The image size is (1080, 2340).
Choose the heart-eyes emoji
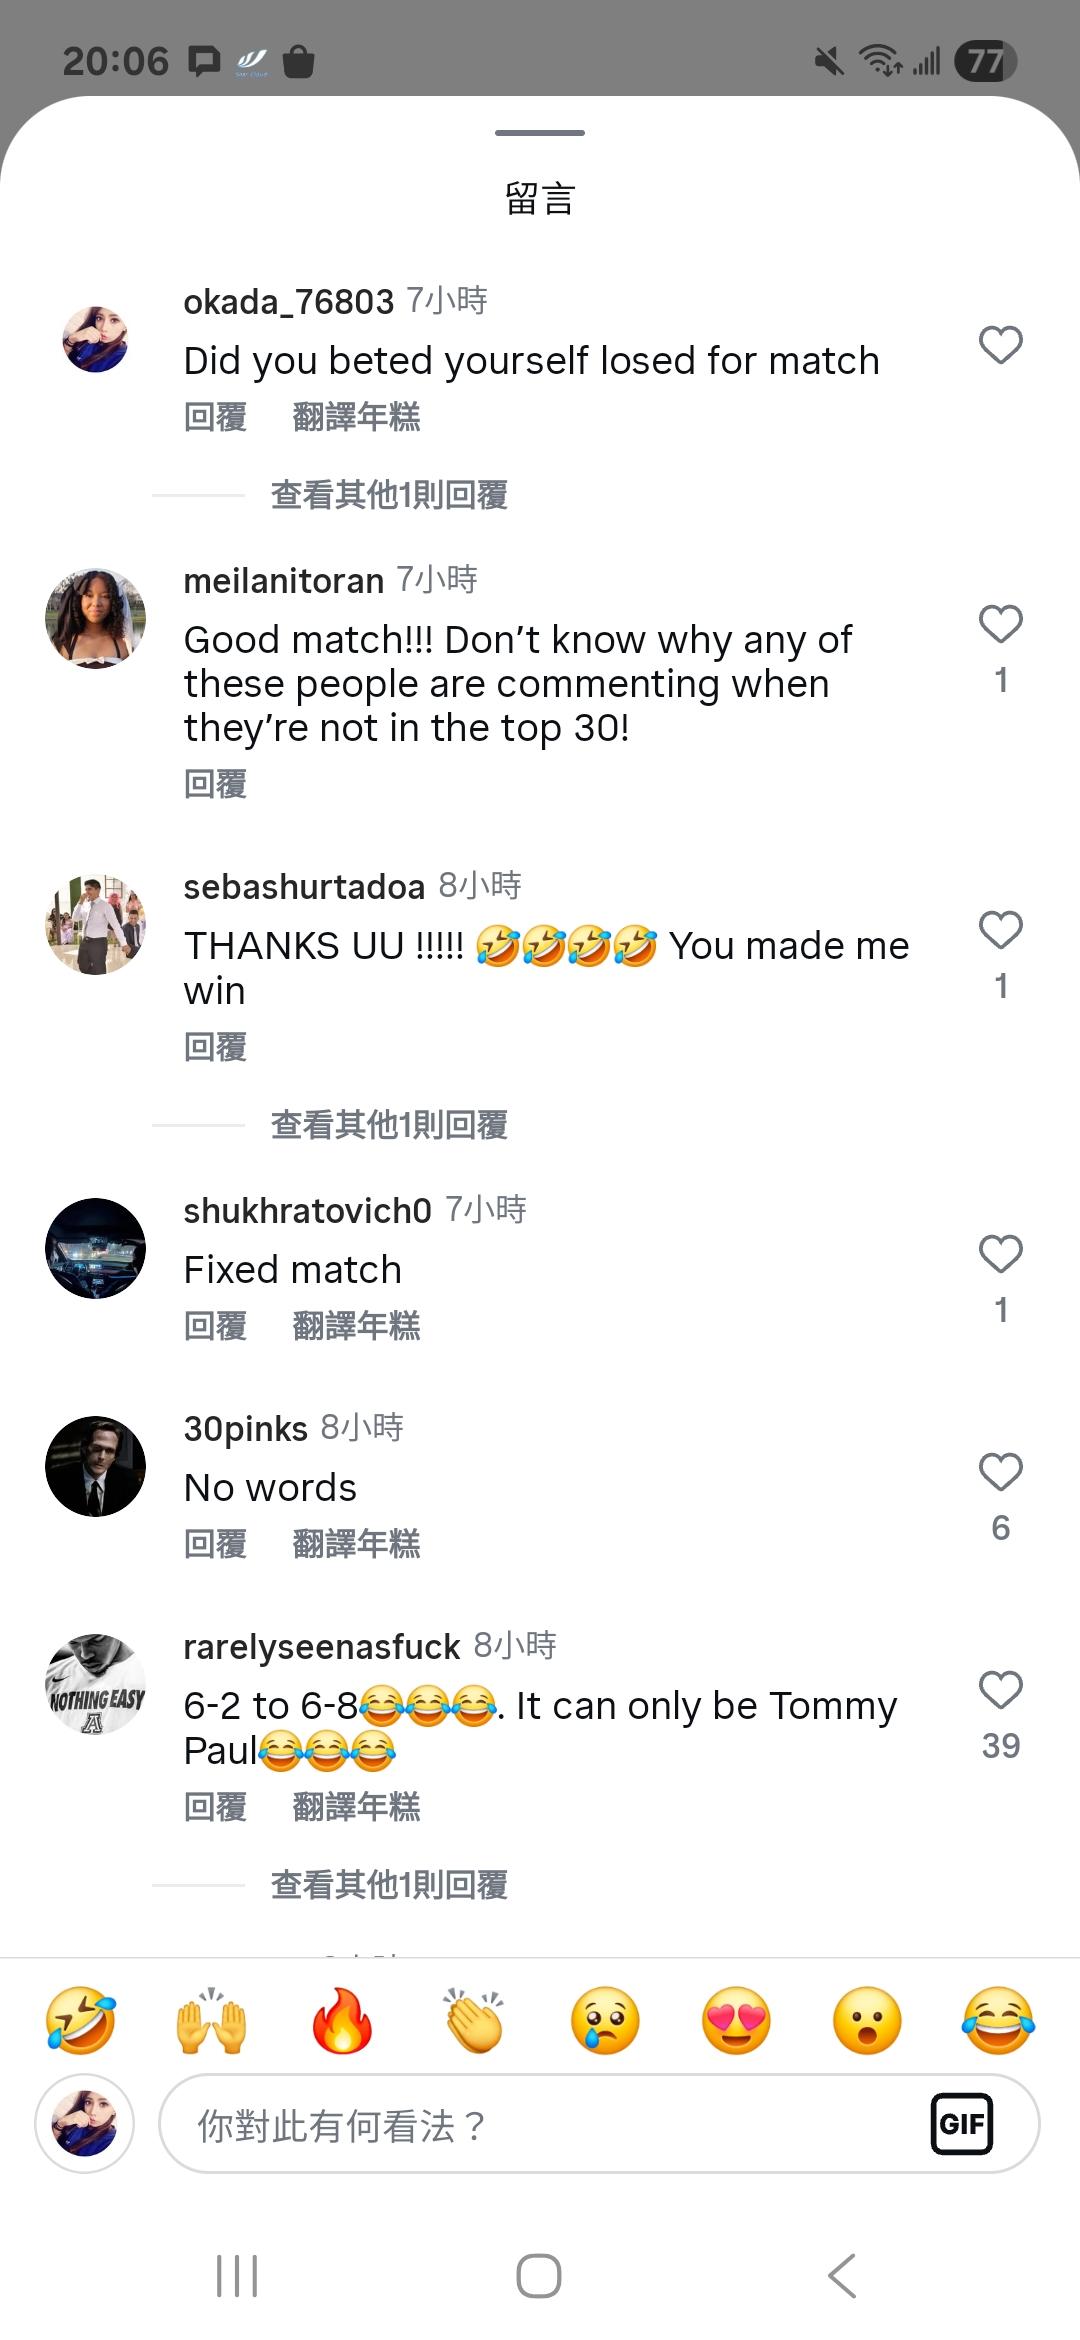[x=736, y=2021]
